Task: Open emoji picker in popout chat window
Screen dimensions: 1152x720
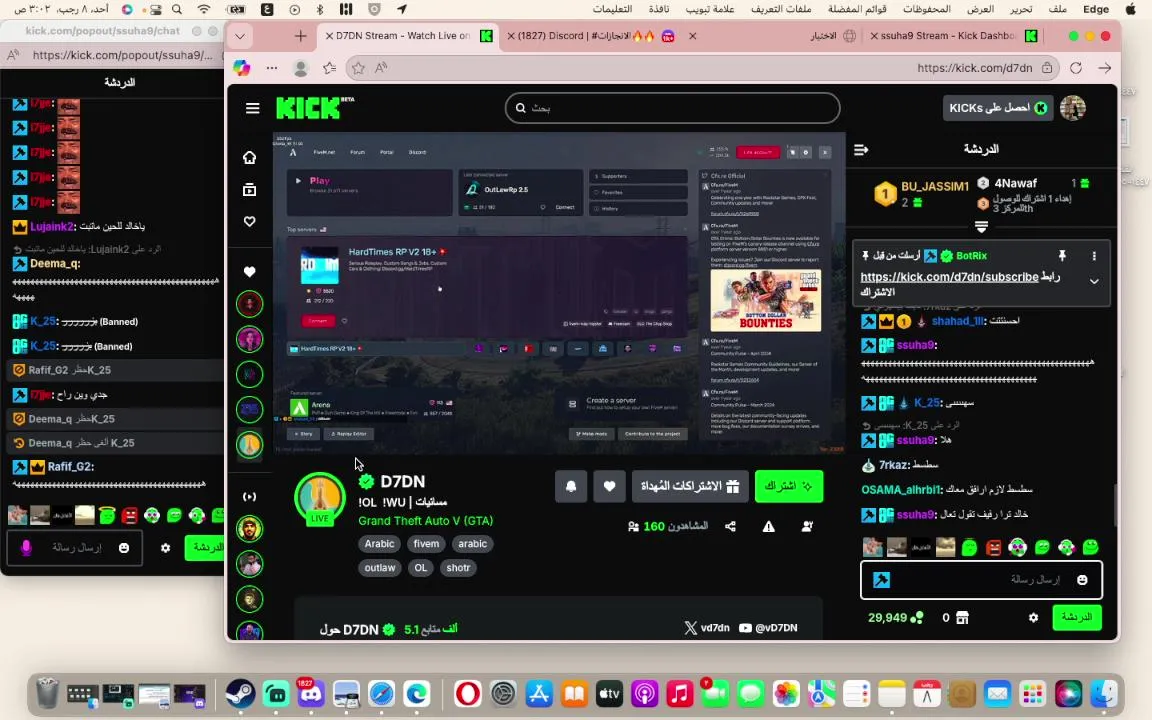Action: 123,548
